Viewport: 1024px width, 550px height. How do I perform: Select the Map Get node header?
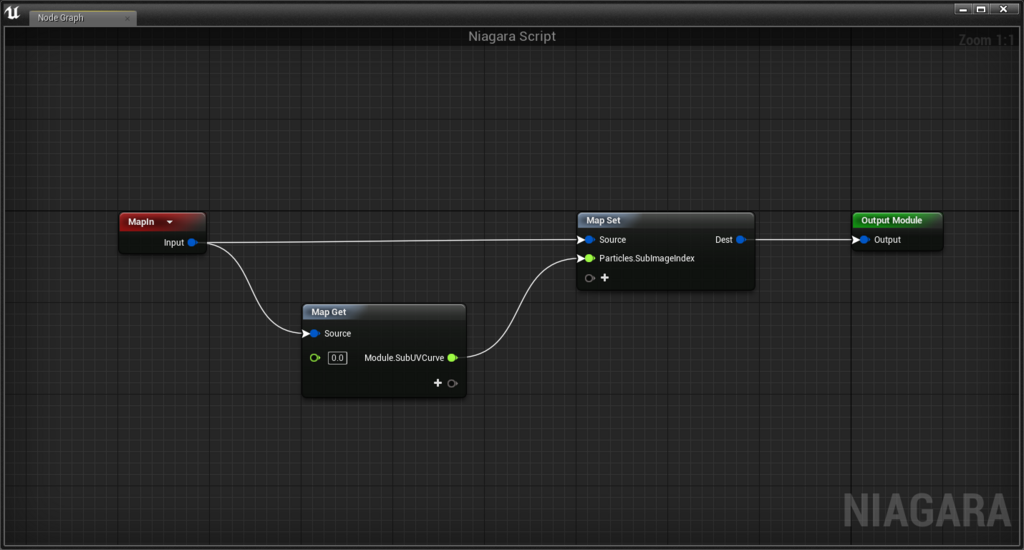tap(384, 312)
